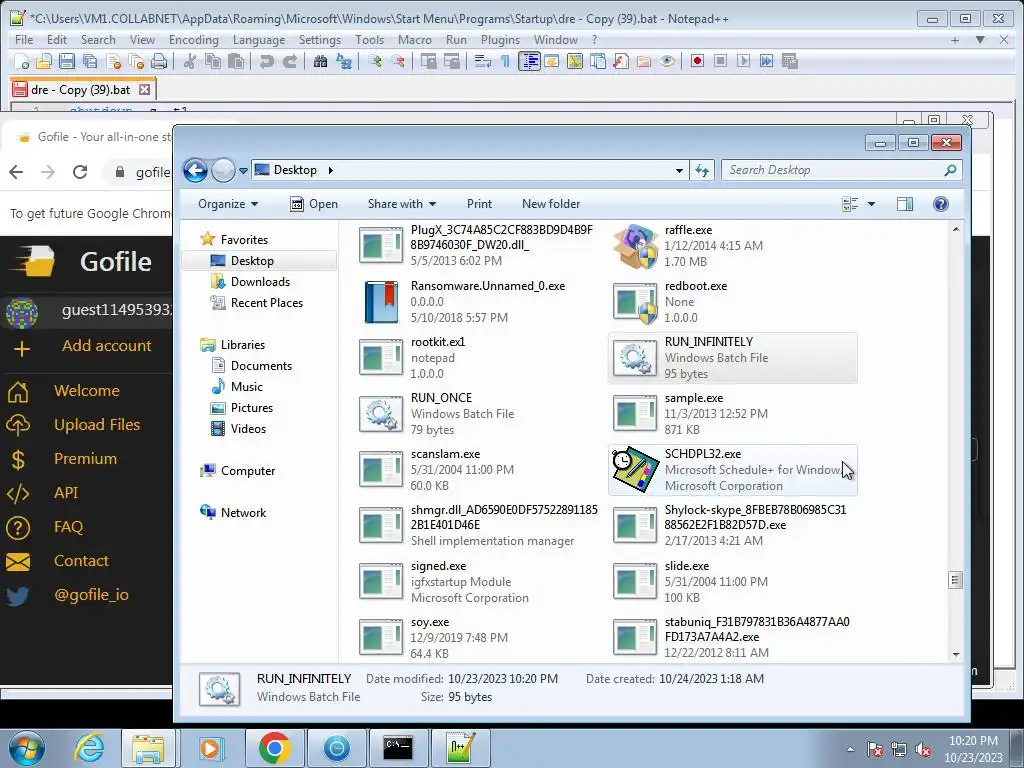
Task: Expand the Desktop breadcrumb arrow in address bar
Action: click(x=330, y=170)
